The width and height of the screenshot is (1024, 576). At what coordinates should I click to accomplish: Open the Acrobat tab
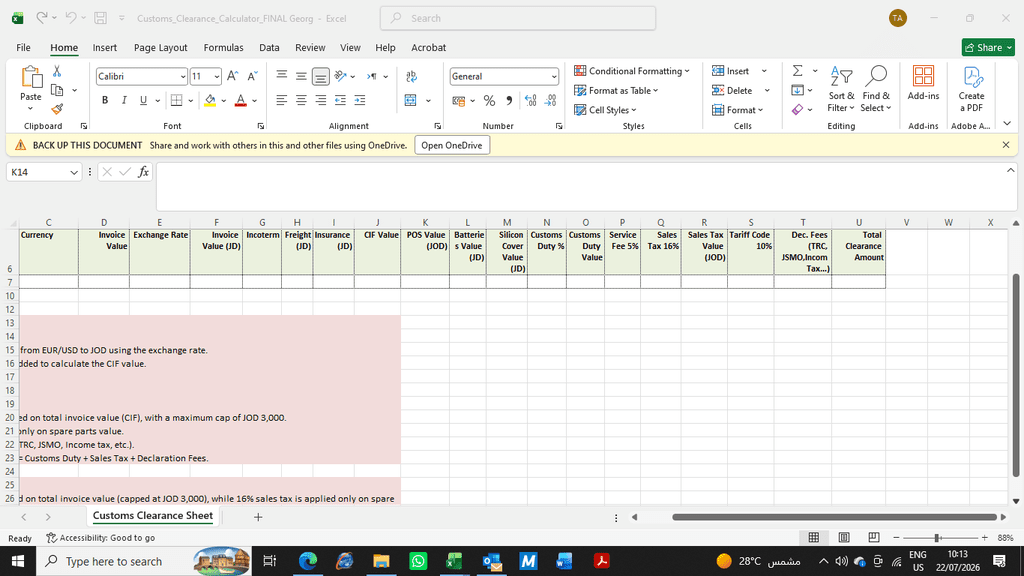(x=428, y=48)
